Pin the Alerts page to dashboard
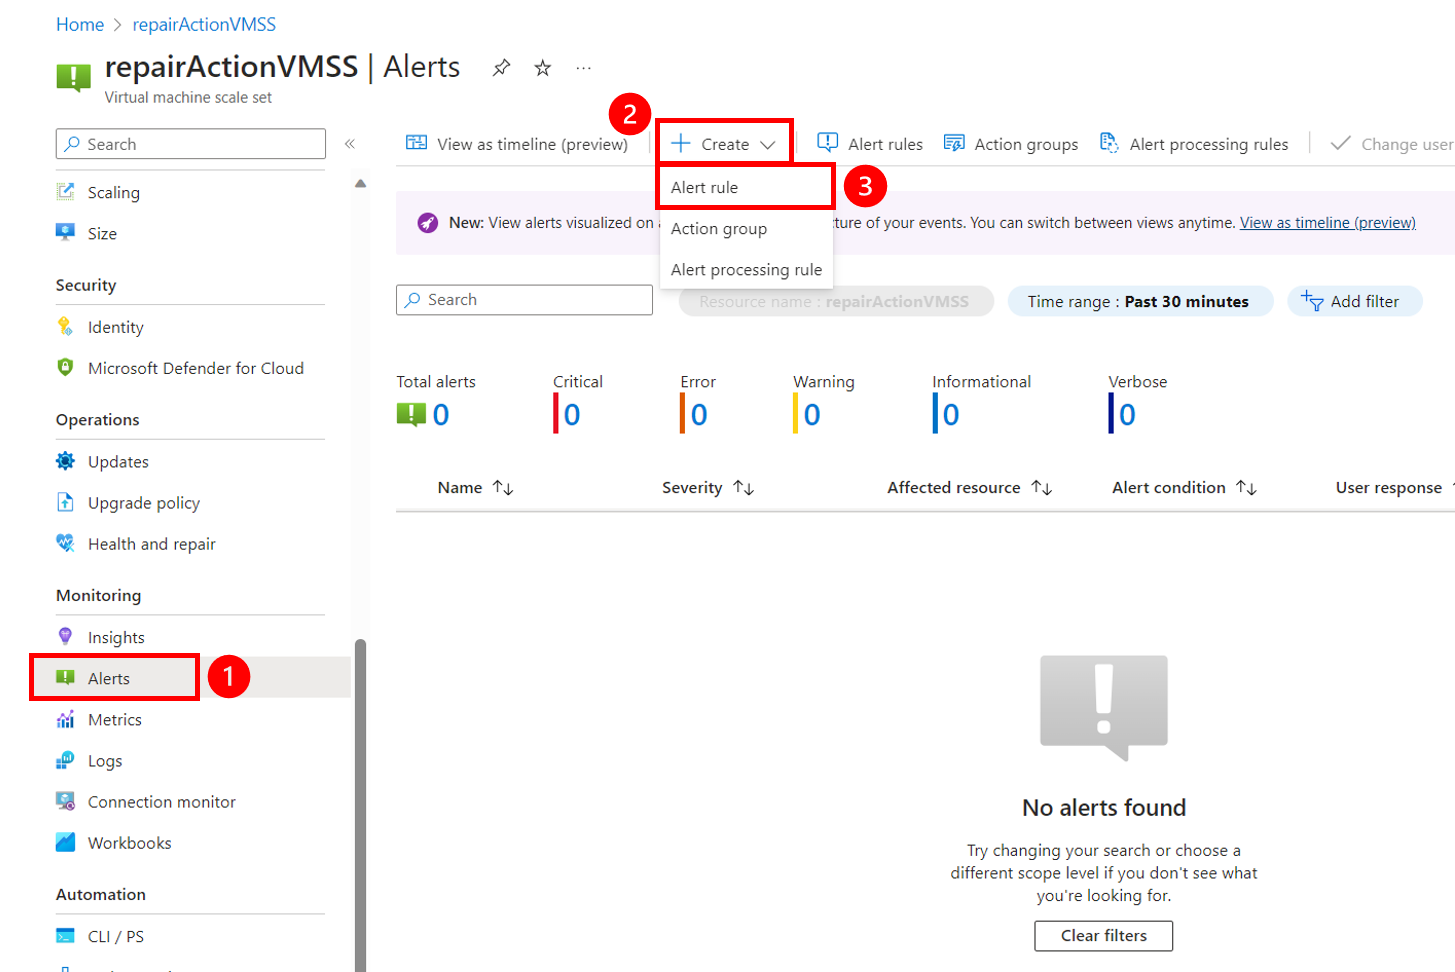Screen dimensions: 1455x972 tap(501, 67)
